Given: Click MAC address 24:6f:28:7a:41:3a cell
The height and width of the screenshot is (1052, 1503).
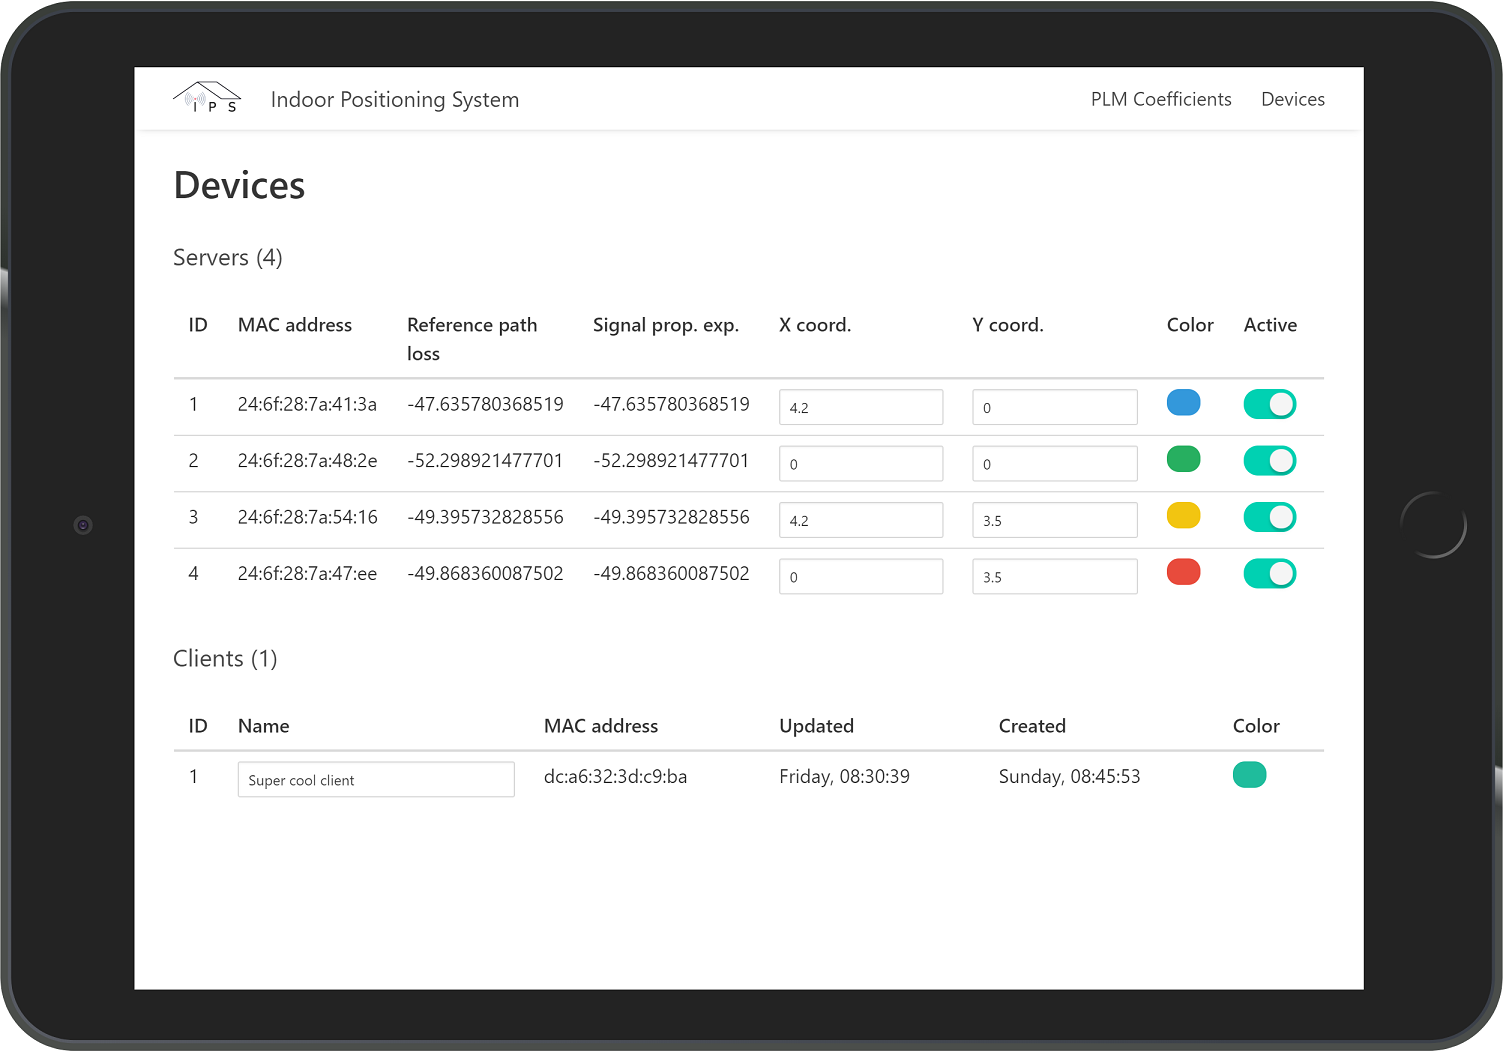Looking at the screenshot, I should tap(307, 405).
